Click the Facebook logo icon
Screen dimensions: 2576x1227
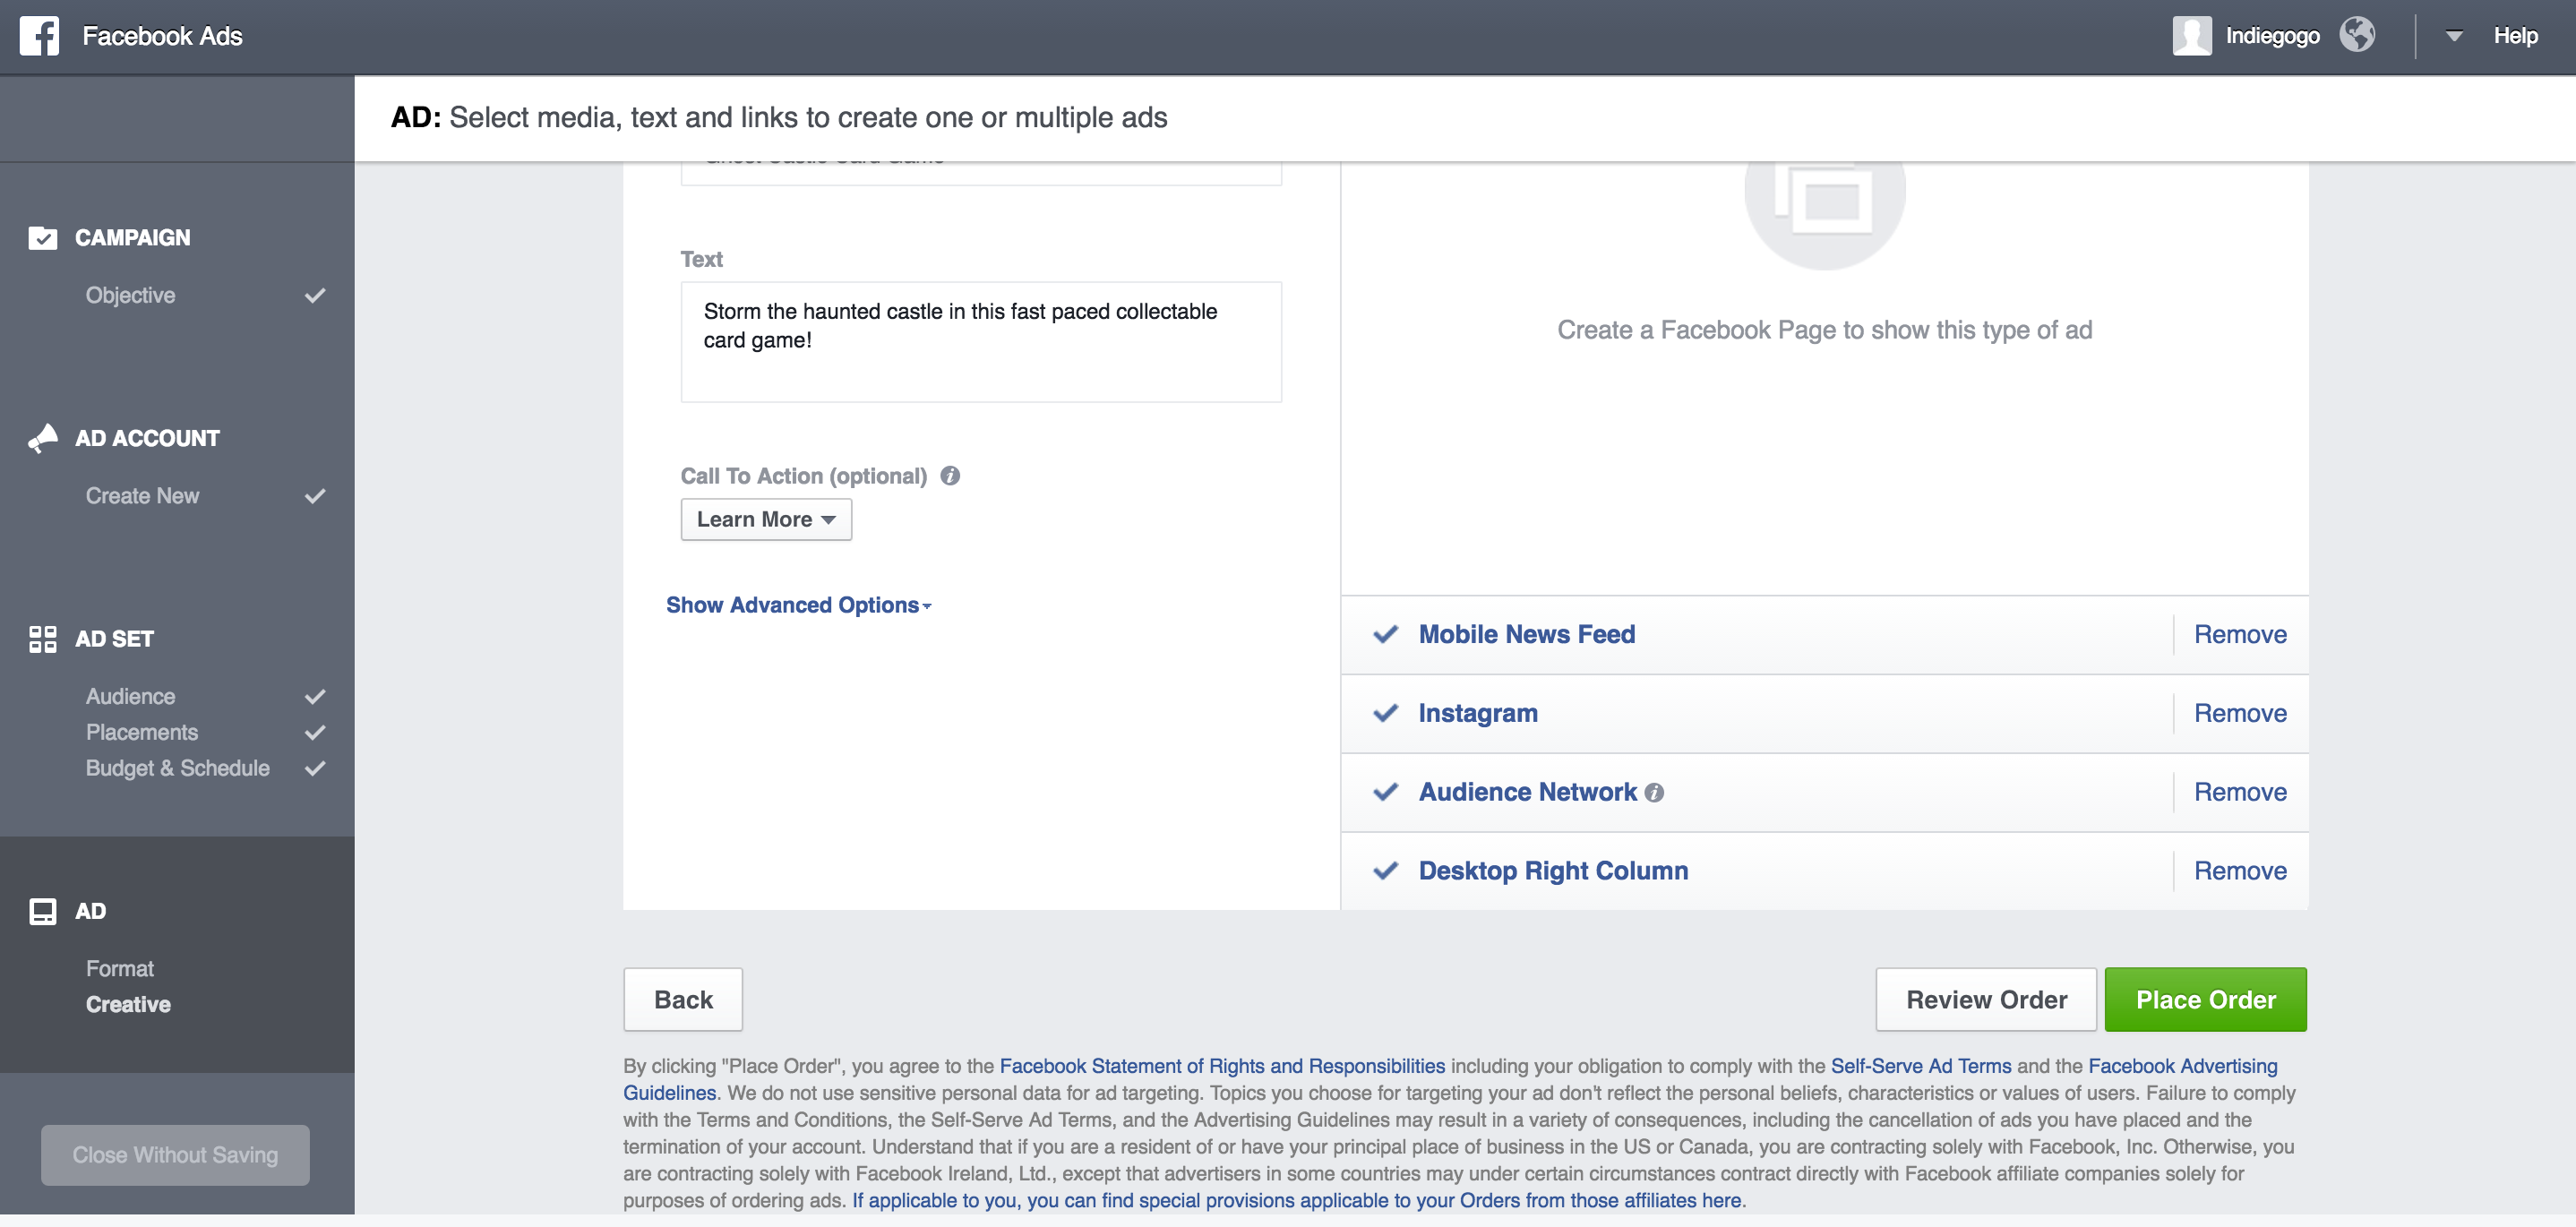click(39, 36)
